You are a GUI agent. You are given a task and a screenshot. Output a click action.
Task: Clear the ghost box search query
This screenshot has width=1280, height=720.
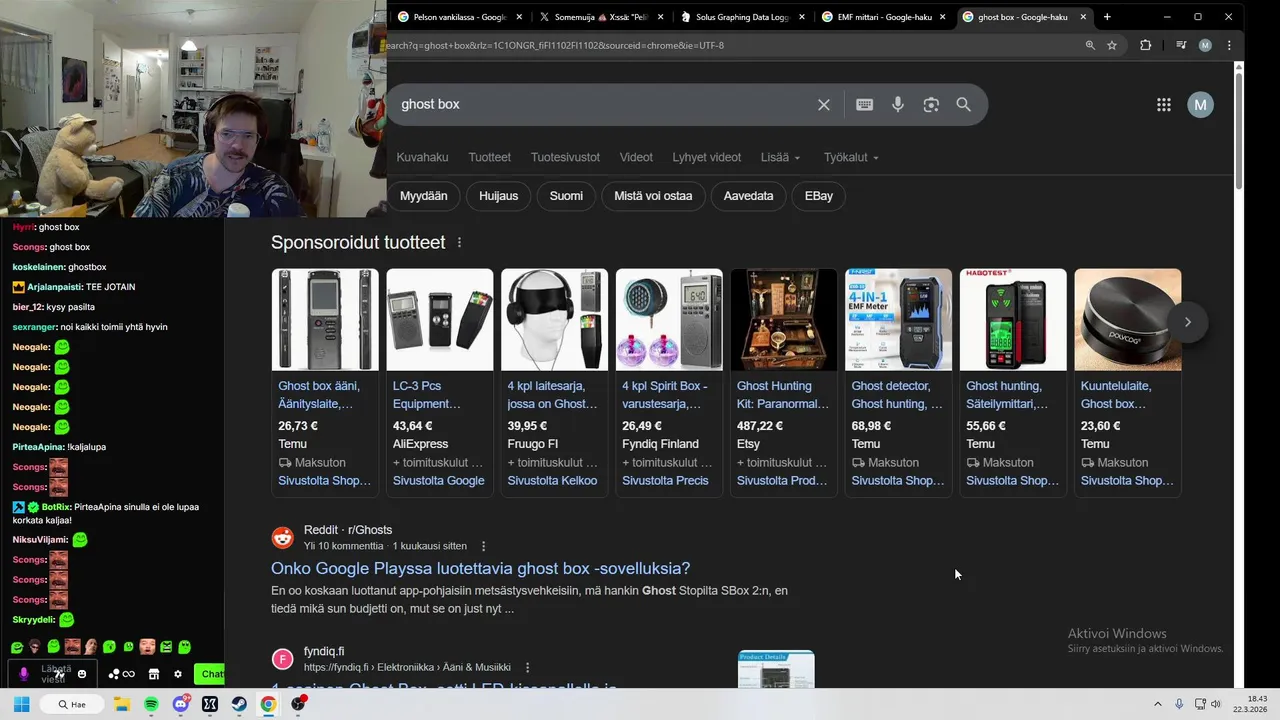point(824,105)
